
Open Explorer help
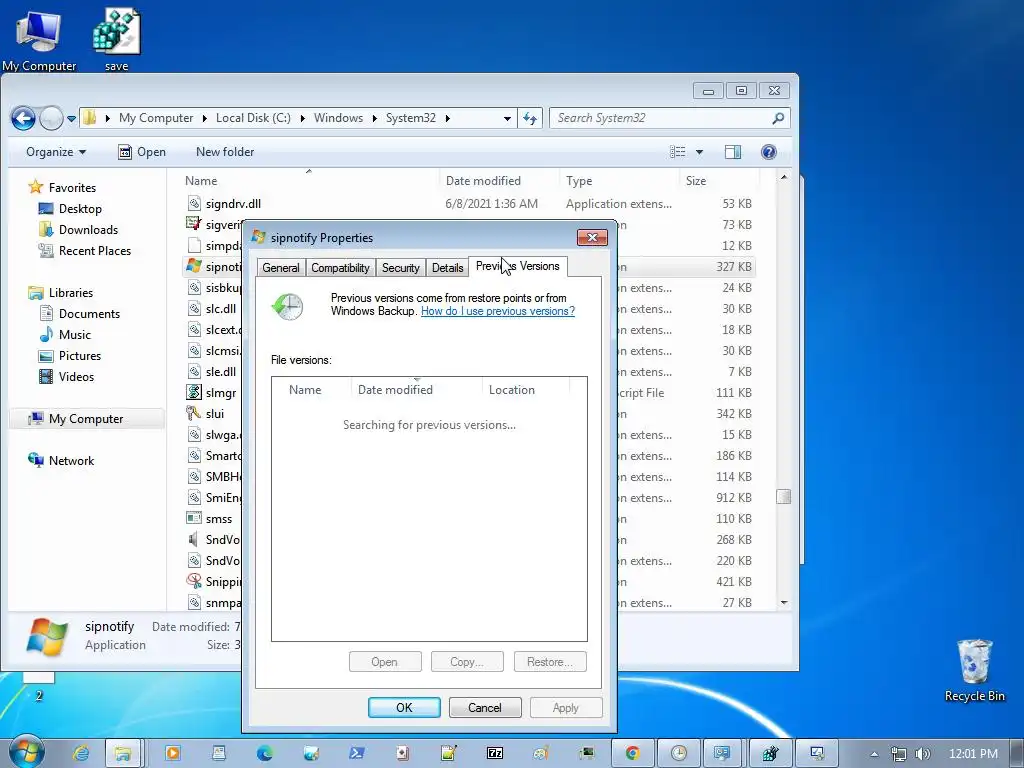pyautogui.click(x=769, y=152)
